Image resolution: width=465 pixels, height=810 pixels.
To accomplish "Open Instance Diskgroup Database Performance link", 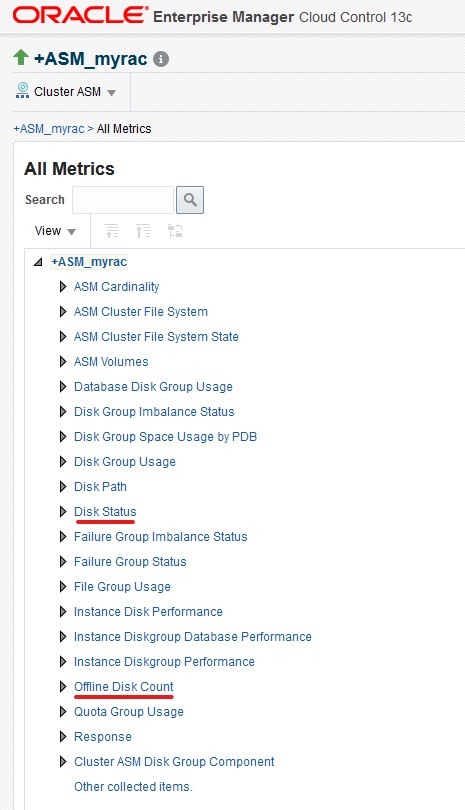I will pyautogui.click(x=193, y=636).
